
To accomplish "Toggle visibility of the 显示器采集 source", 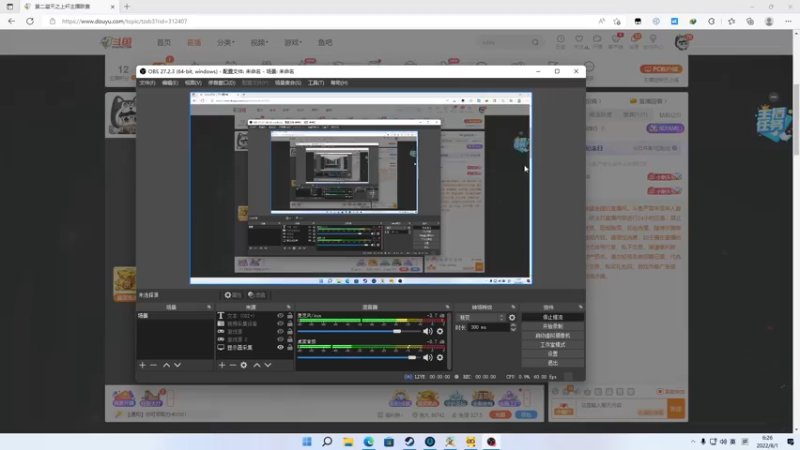I will coord(280,347).
